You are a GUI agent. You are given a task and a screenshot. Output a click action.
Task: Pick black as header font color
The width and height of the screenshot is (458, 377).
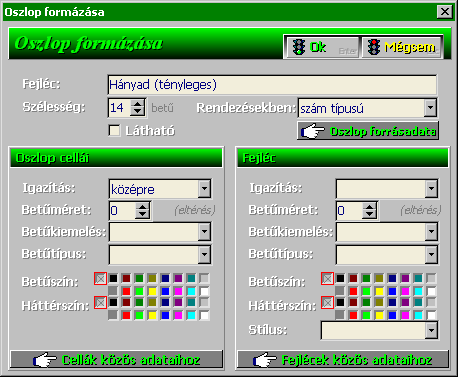tap(340, 278)
